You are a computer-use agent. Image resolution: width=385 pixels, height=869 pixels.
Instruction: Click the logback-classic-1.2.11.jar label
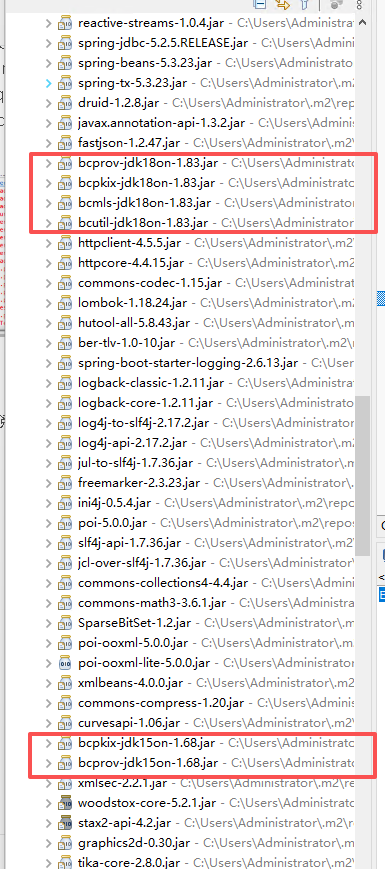(x=151, y=383)
